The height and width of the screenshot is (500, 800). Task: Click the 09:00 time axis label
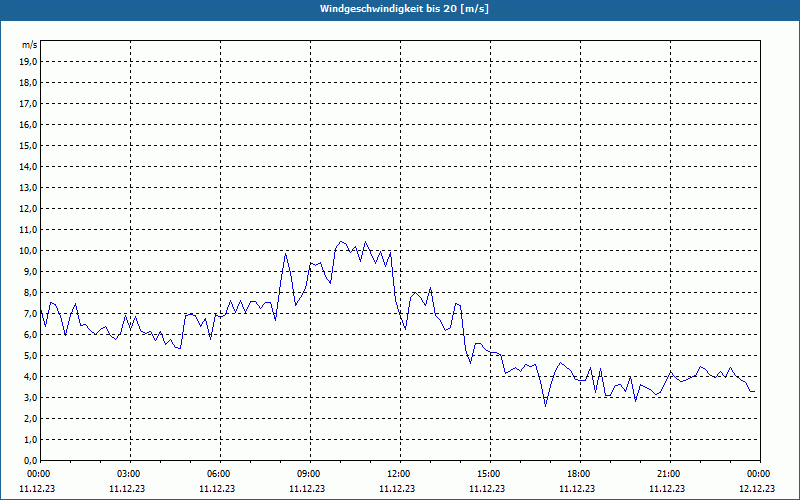[x=310, y=474]
